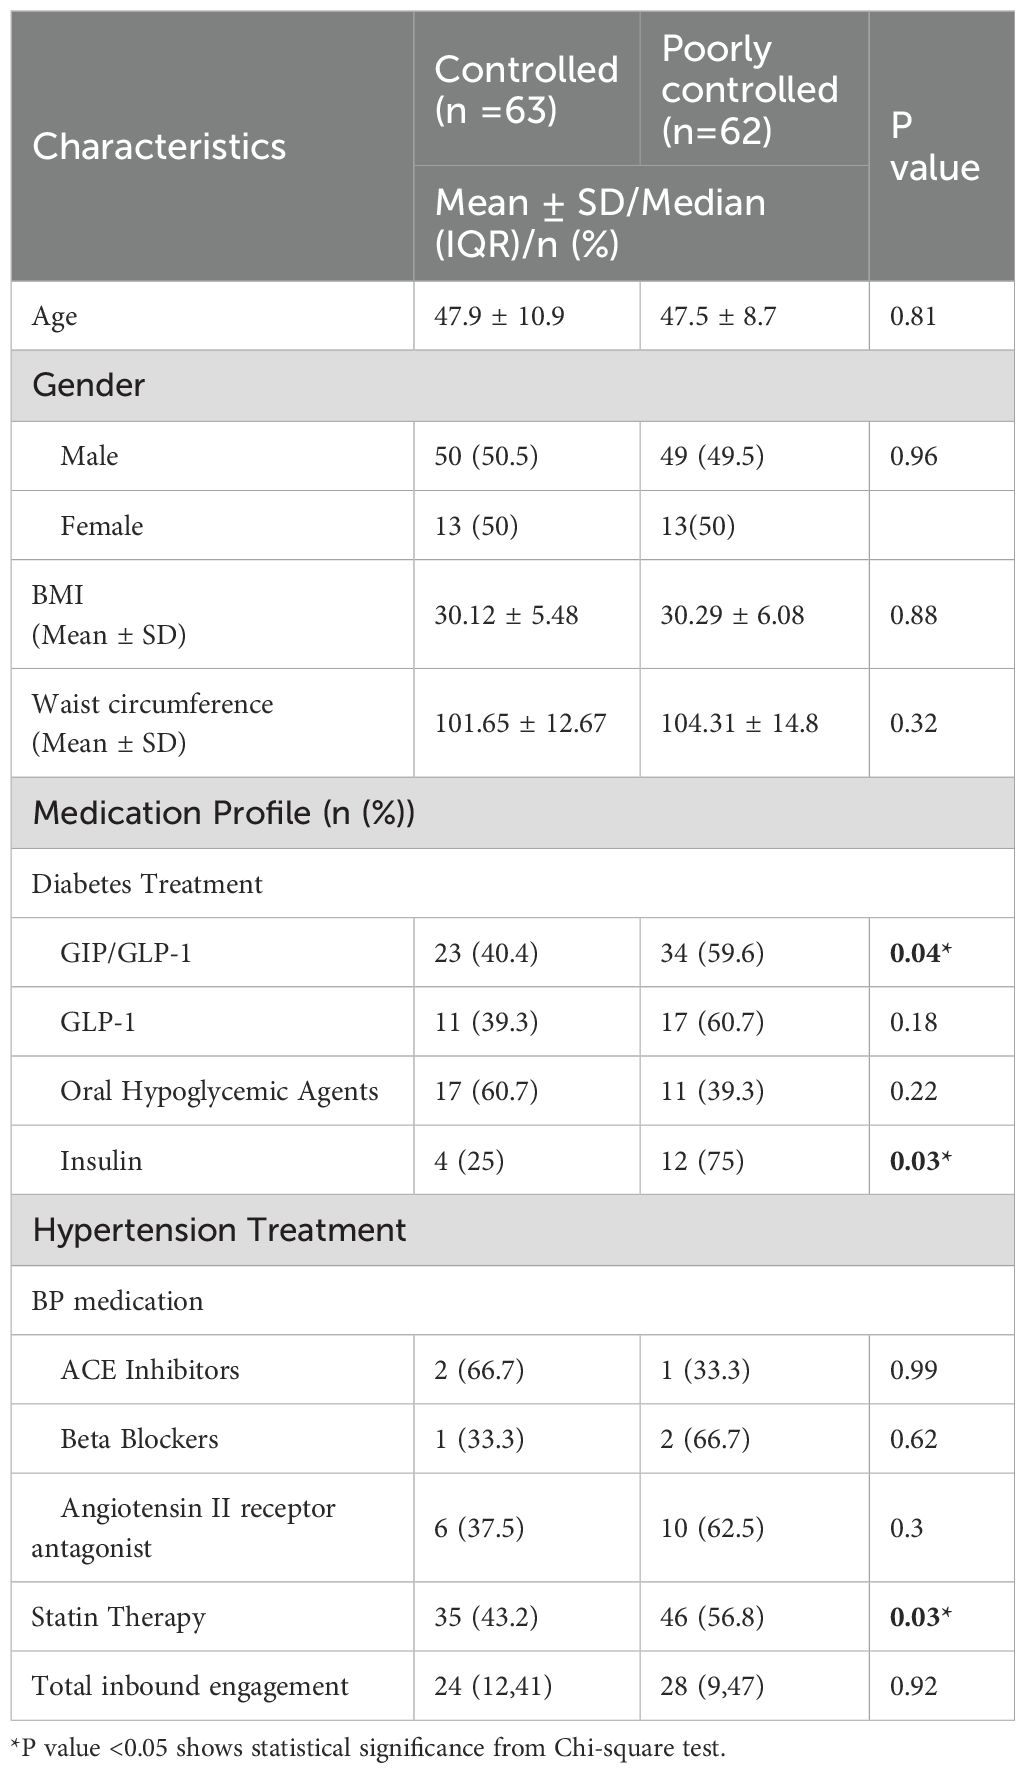Click the Characteristics column header
1025x1773 pixels.
pos(159,146)
